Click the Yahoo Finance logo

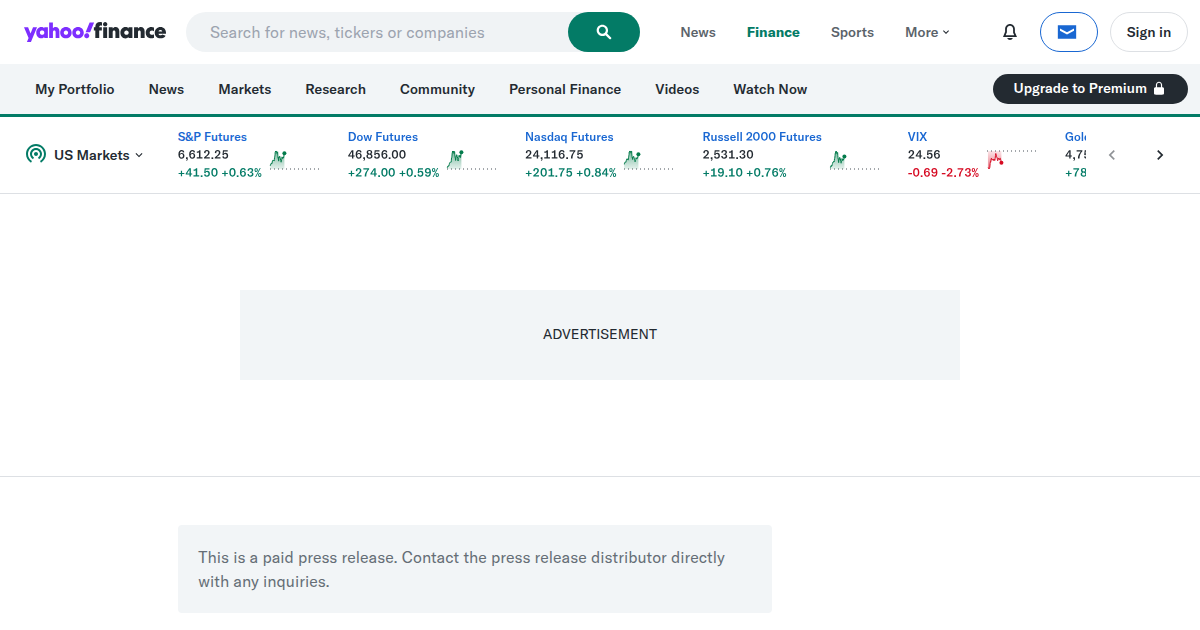(x=95, y=32)
